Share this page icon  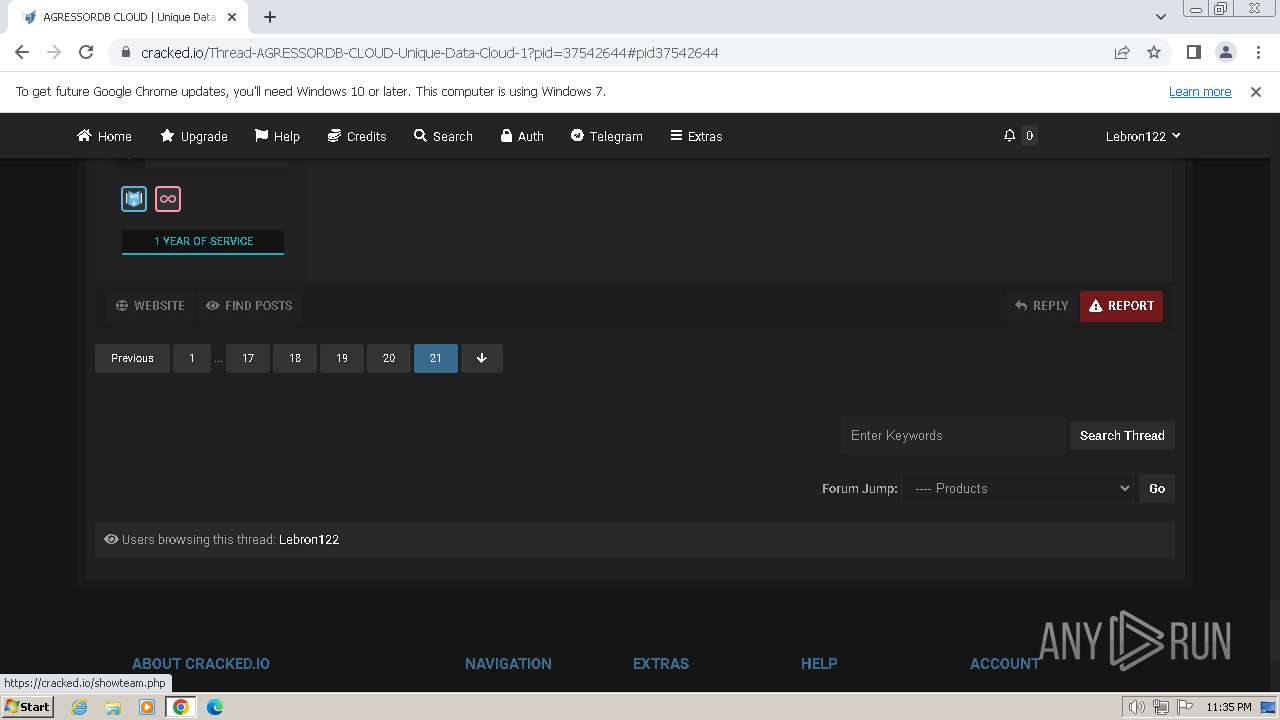point(1122,52)
